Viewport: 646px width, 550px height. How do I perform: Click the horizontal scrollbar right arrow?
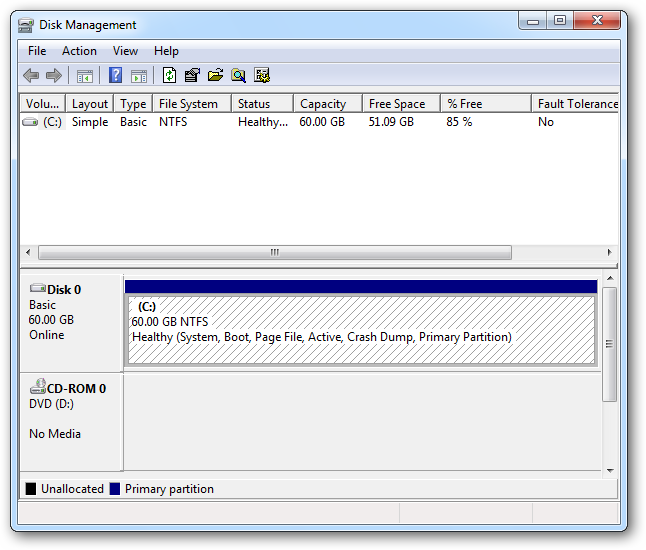(x=609, y=252)
